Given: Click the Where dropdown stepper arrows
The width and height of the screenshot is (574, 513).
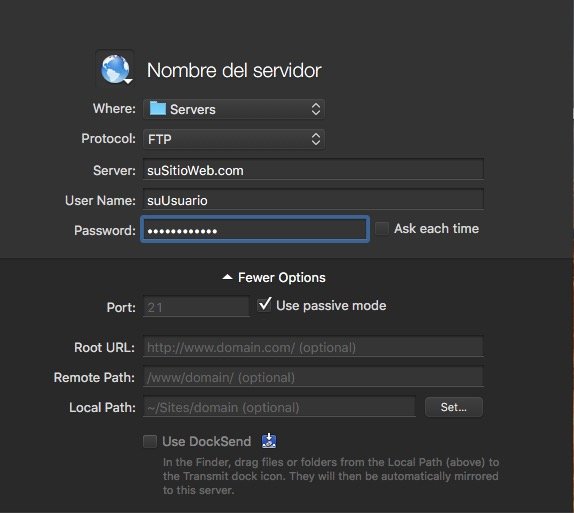Looking at the screenshot, I should click(x=316, y=109).
